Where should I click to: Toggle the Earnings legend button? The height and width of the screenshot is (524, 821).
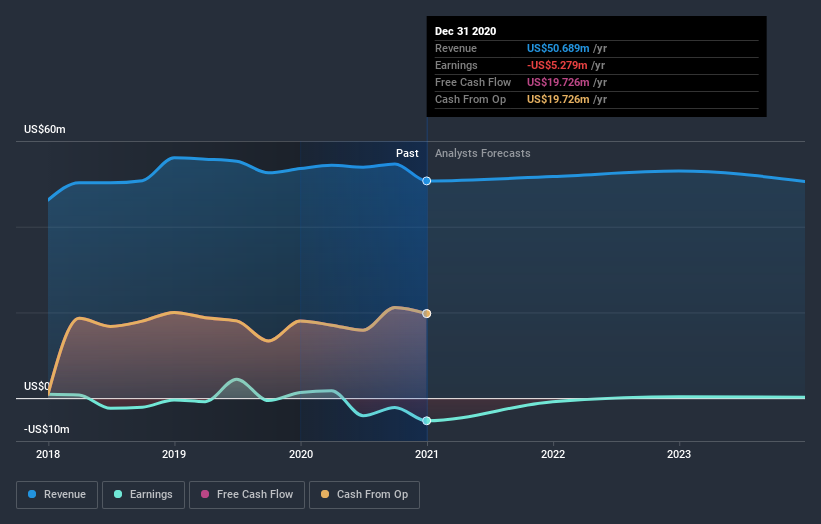coord(143,495)
